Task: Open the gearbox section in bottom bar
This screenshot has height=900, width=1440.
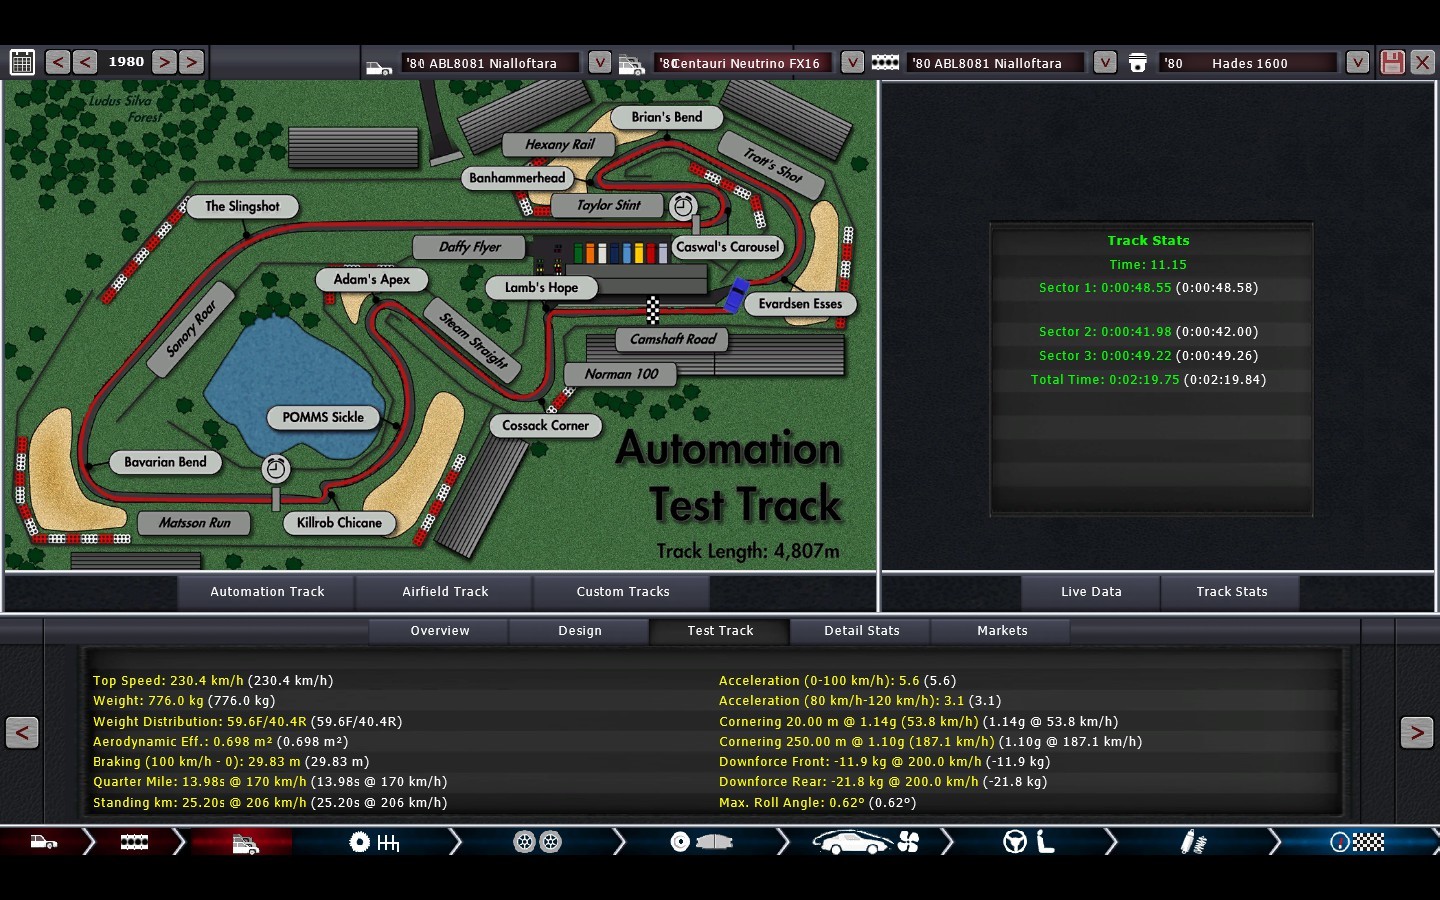Action: [374, 843]
